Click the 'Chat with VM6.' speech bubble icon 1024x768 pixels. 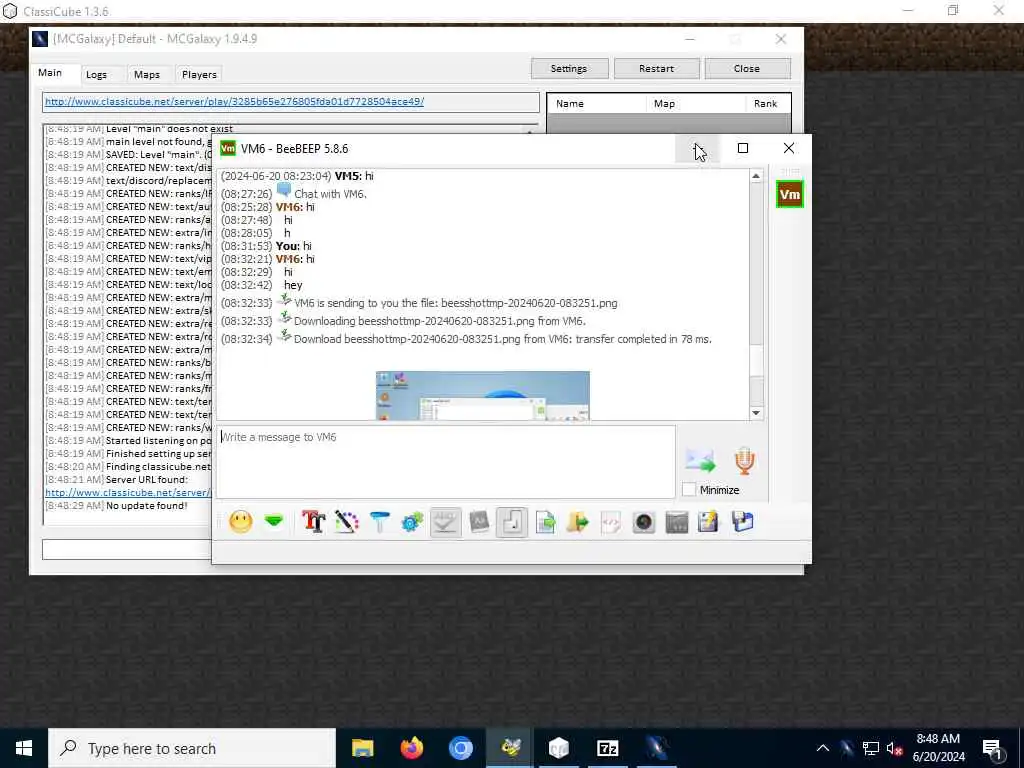click(x=283, y=191)
